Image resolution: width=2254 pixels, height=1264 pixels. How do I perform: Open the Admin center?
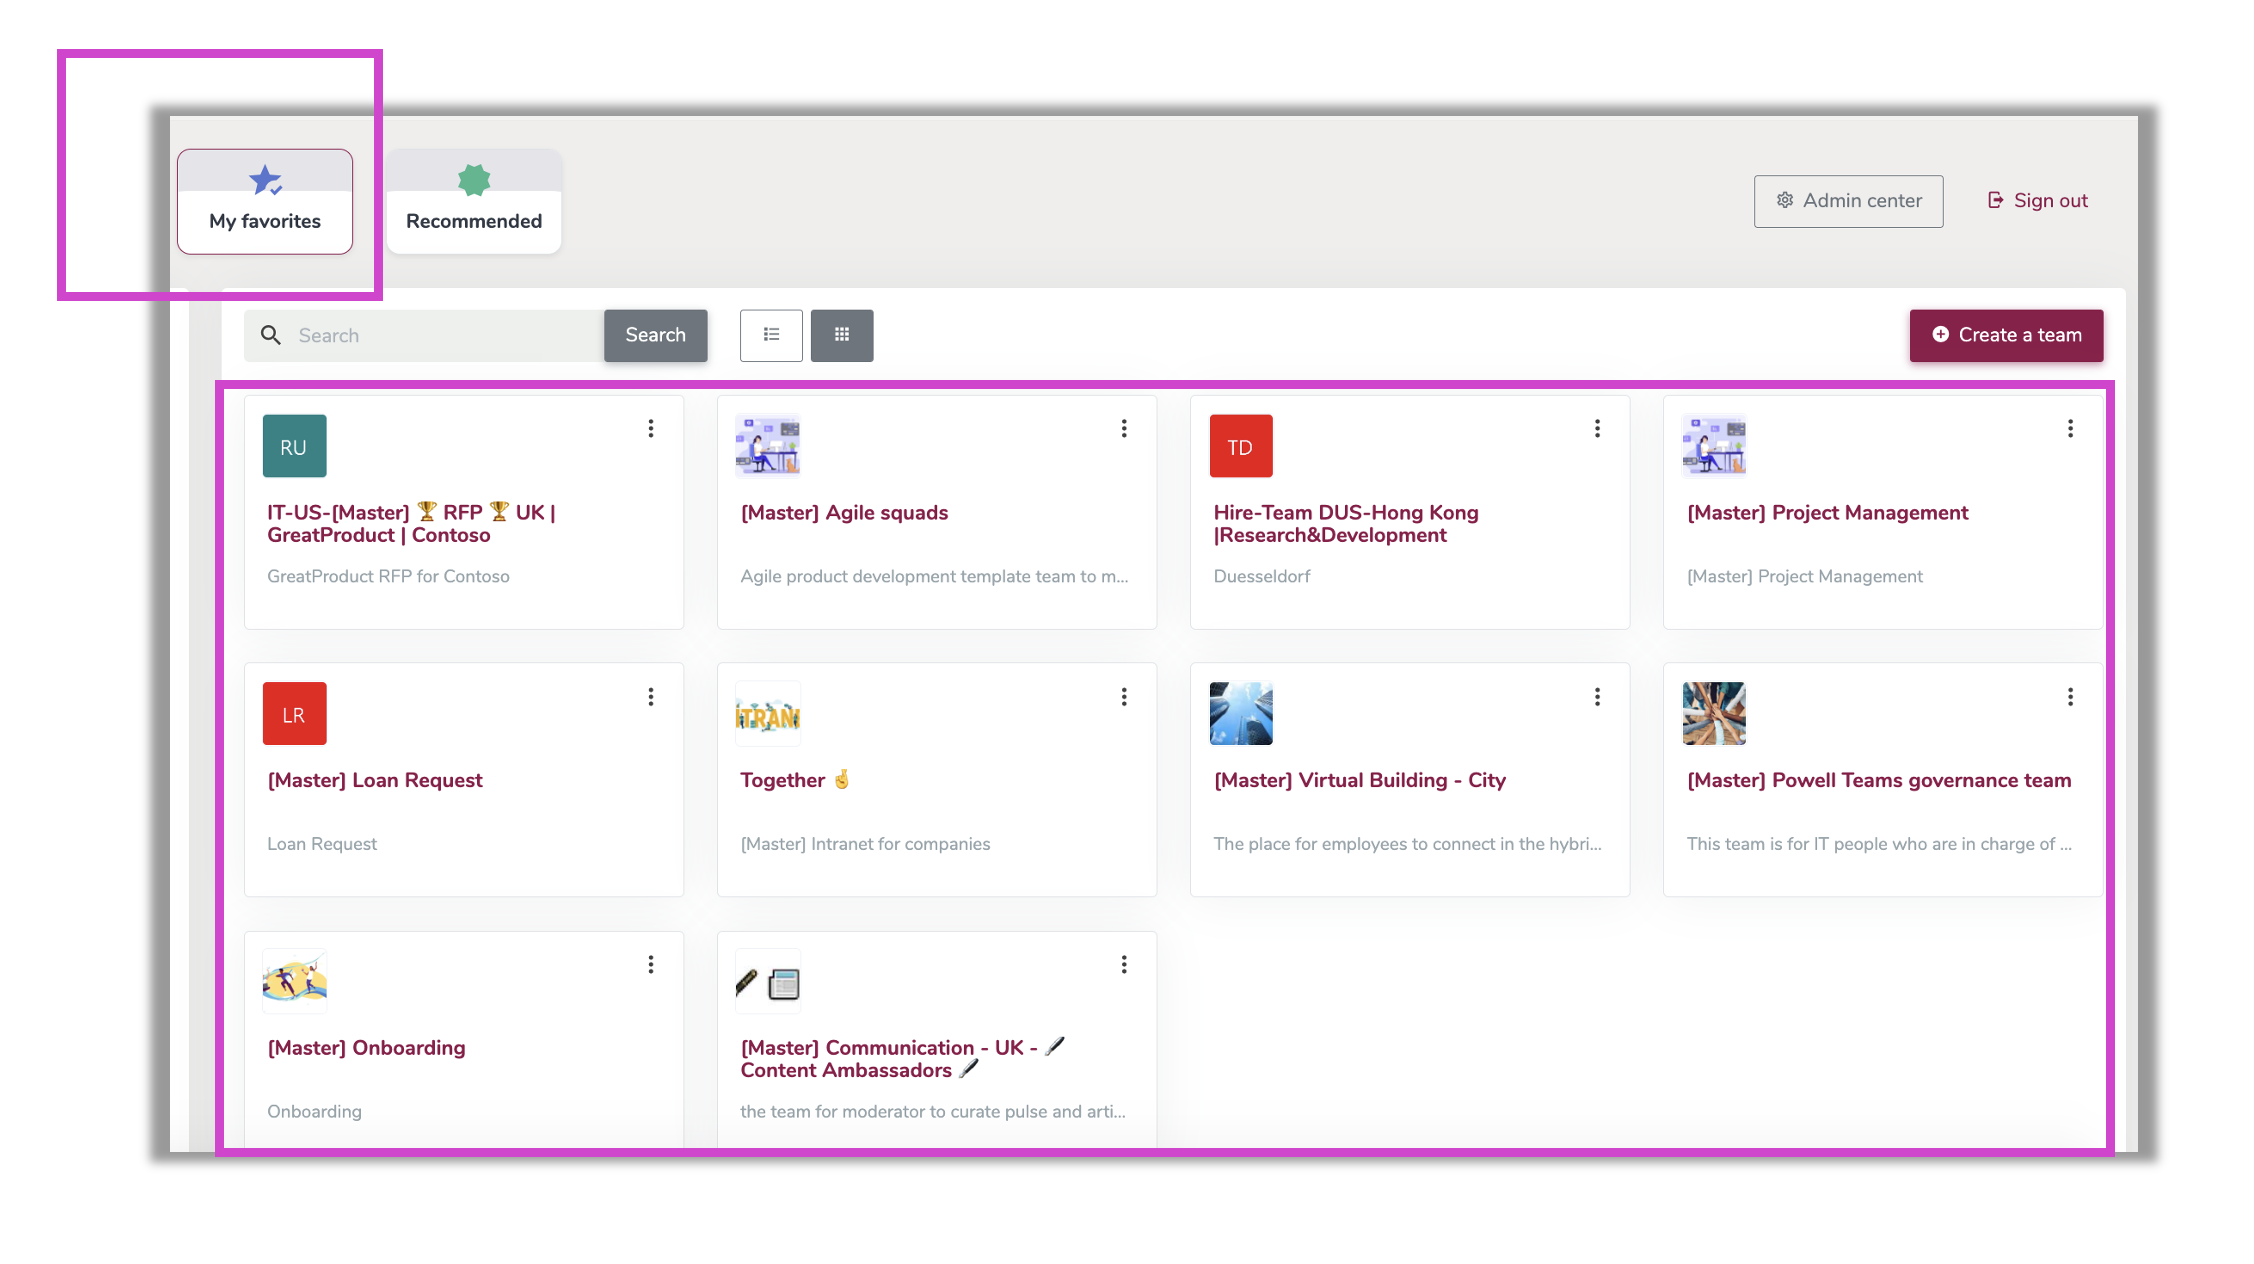coord(1848,201)
